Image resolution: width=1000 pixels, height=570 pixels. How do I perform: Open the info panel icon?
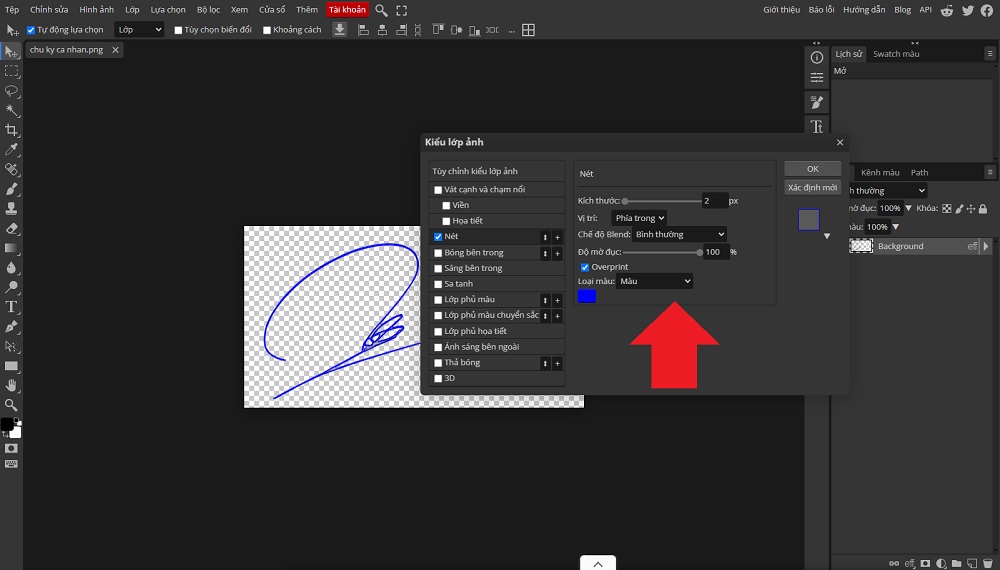pyautogui.click(x=816, y=57)
